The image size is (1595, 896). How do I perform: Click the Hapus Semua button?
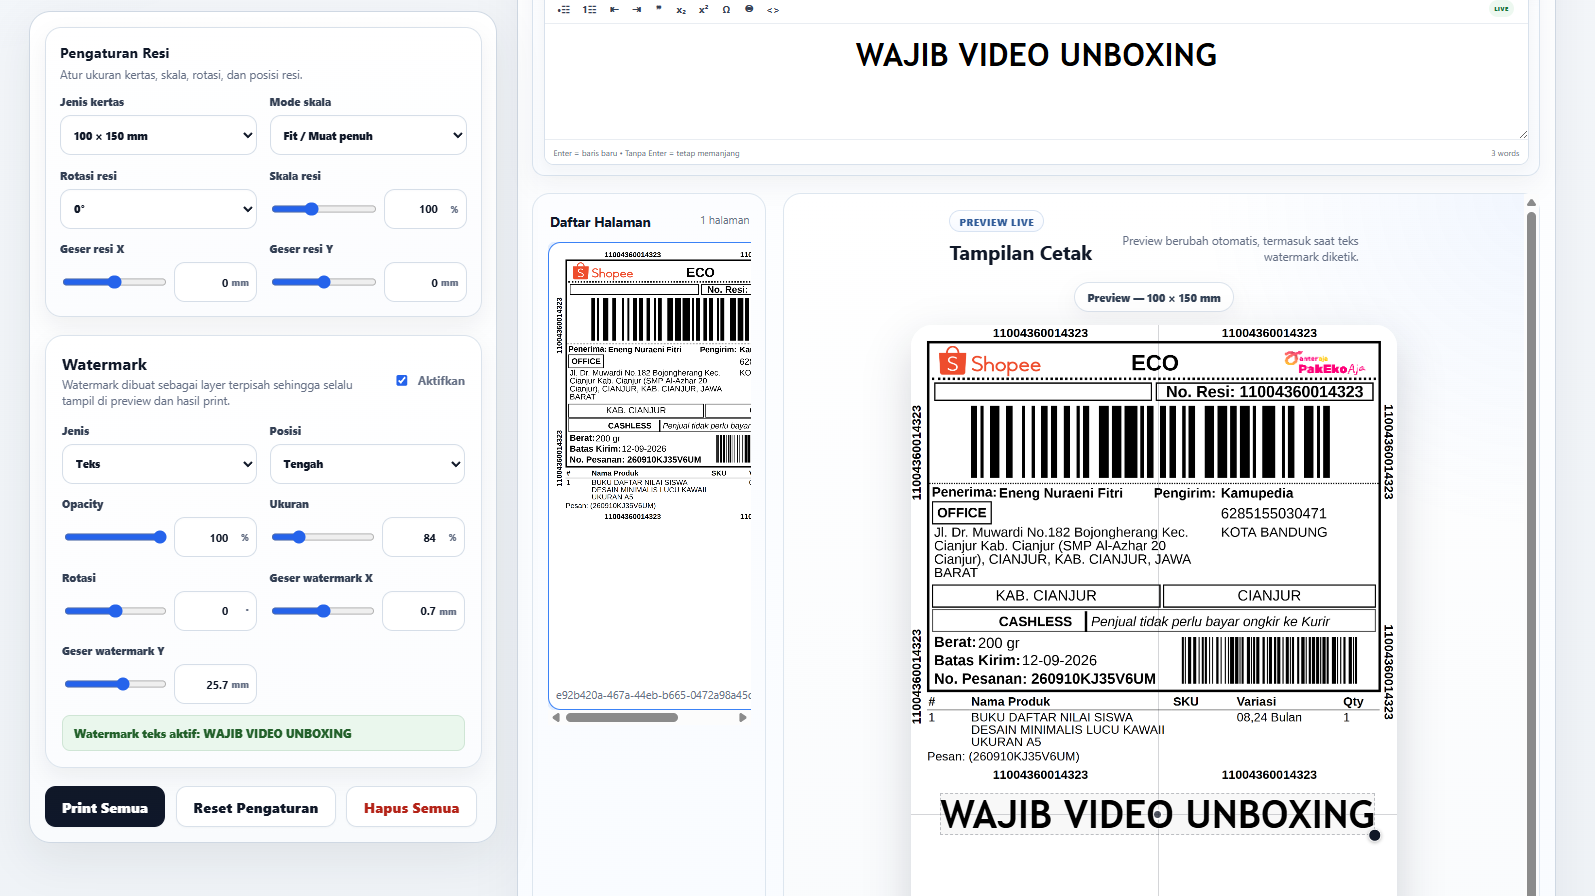(412, 807)
